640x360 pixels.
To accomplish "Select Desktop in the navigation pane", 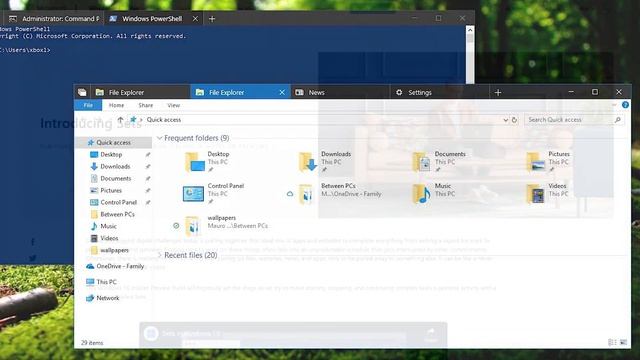I will coord(111,155).
